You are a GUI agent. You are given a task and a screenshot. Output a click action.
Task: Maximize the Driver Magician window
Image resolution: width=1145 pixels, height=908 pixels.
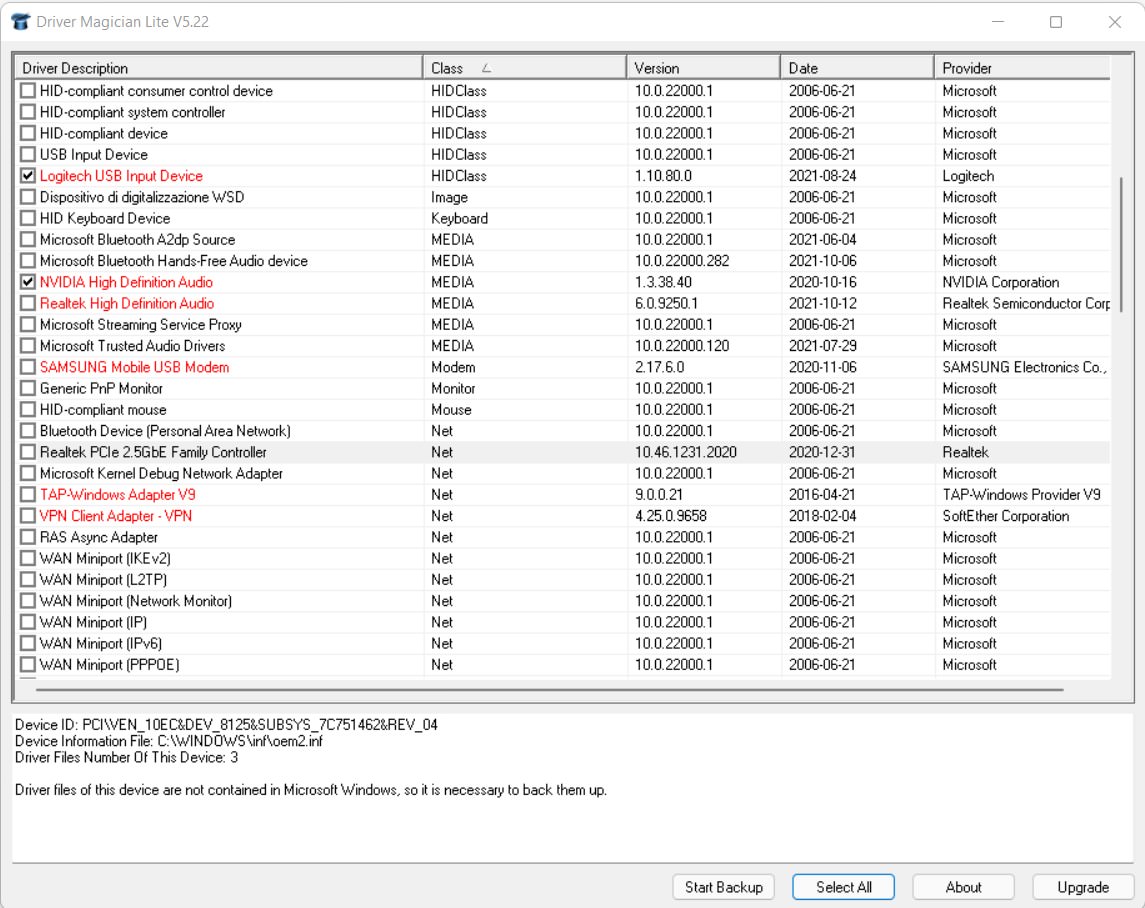tap(1056, 22)
